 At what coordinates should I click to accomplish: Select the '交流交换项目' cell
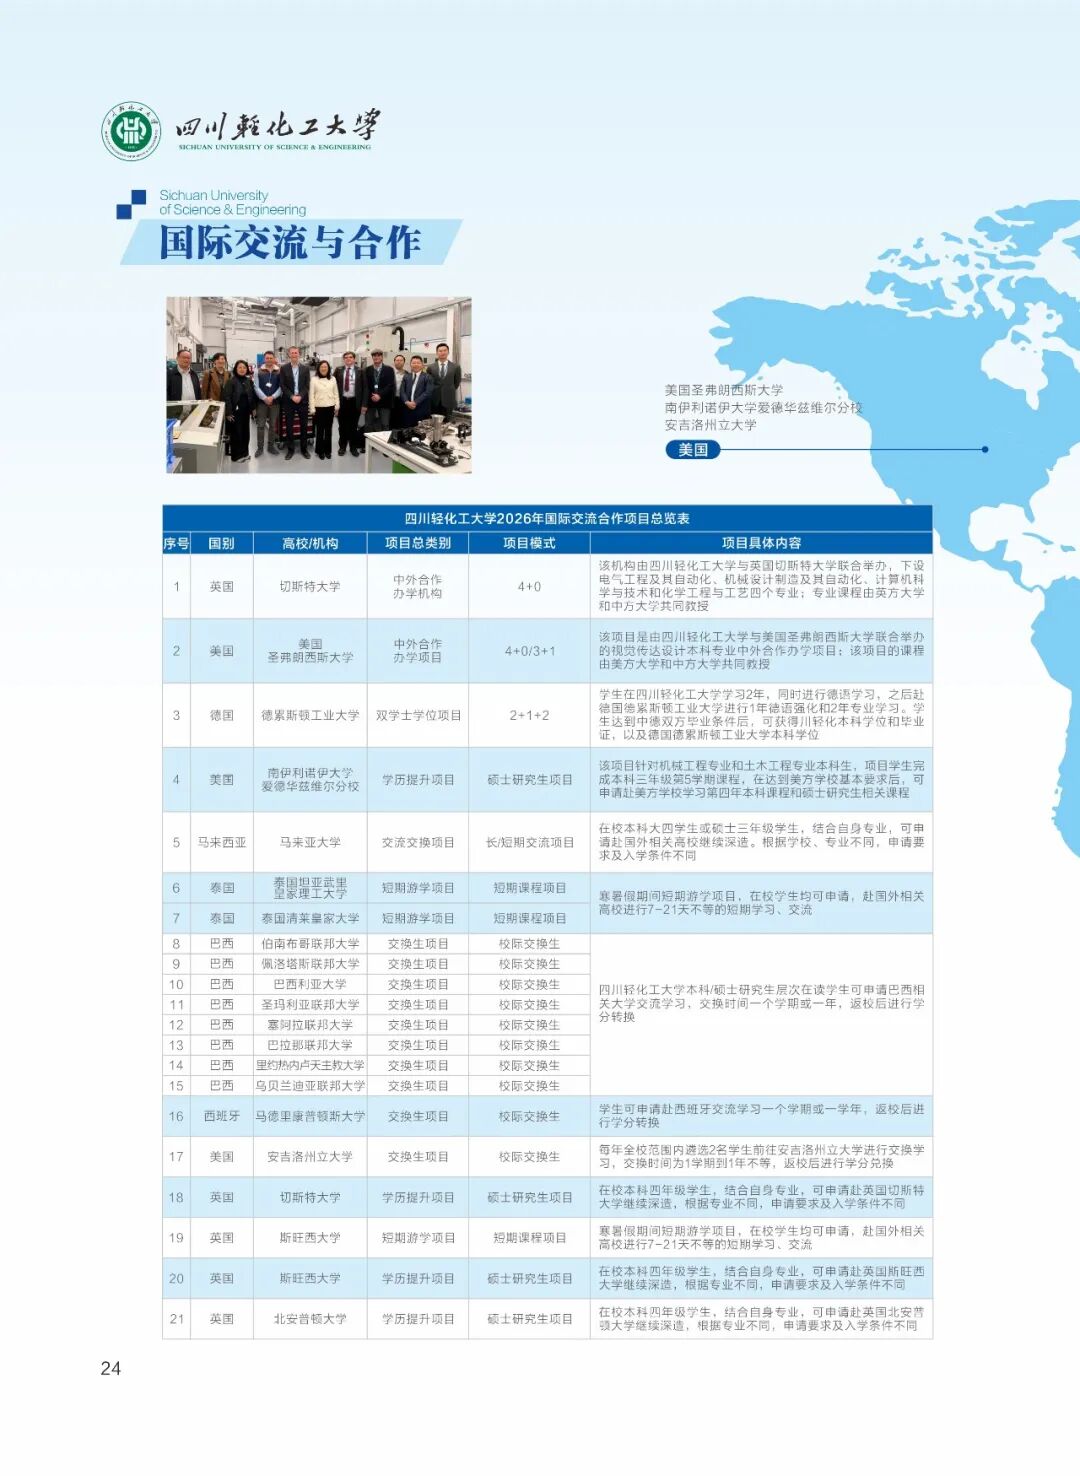pyautogui.click(x=418, y=843)
